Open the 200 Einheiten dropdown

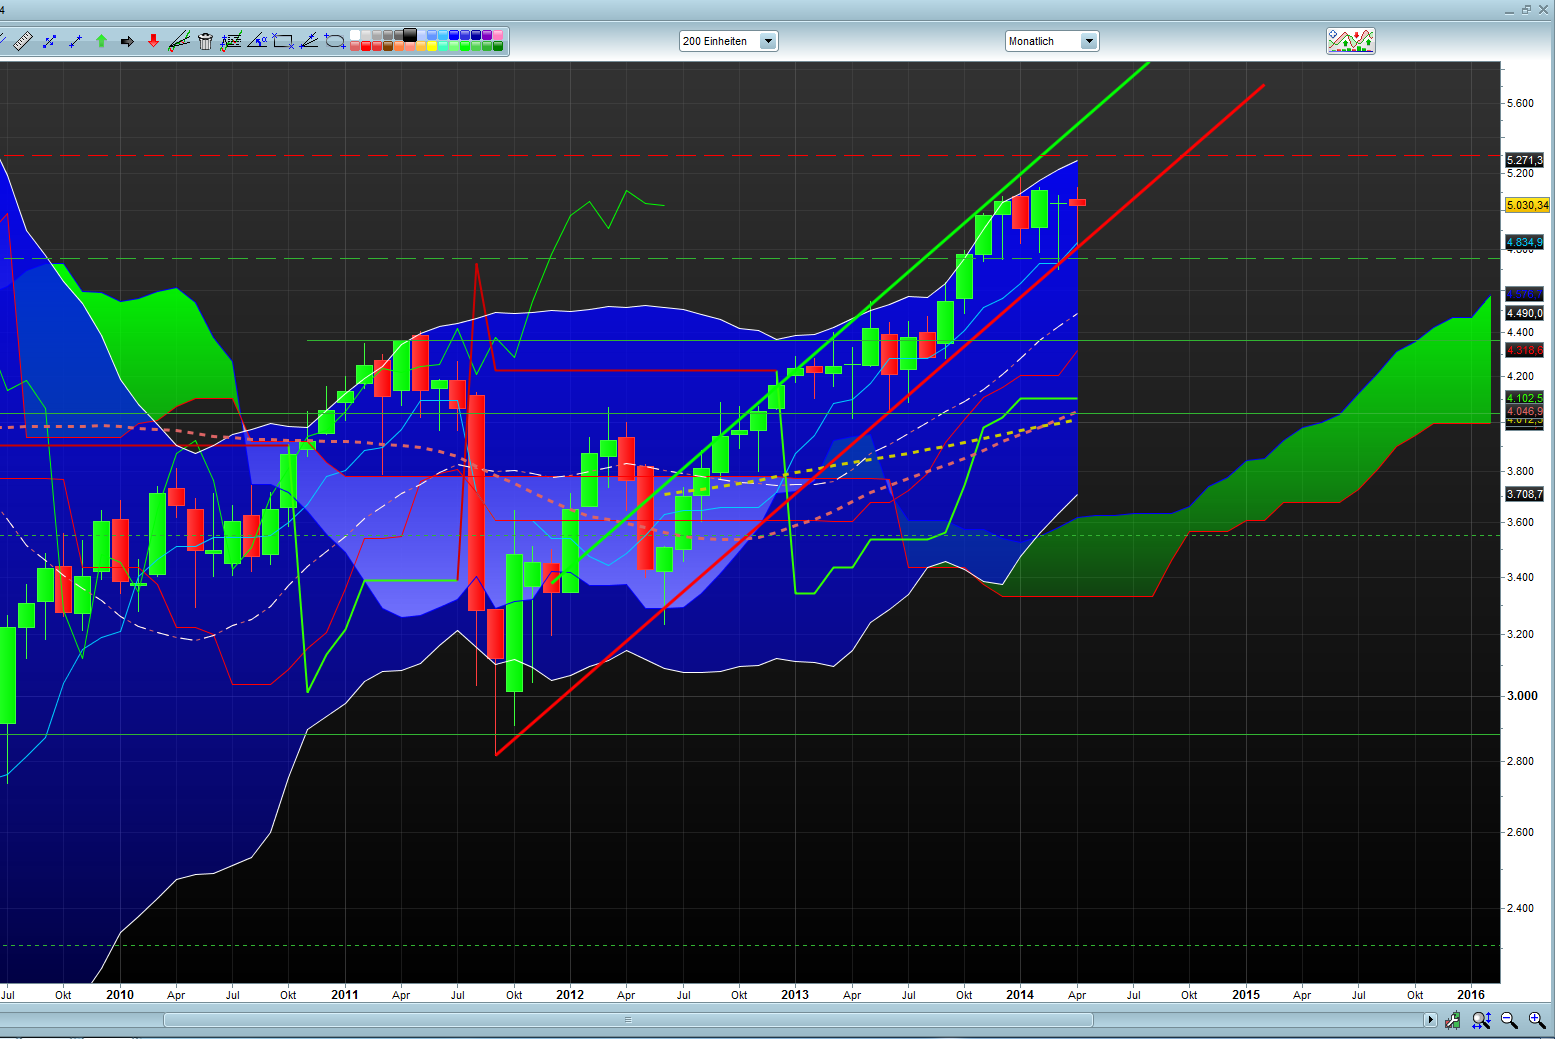(x=766, y=41)
